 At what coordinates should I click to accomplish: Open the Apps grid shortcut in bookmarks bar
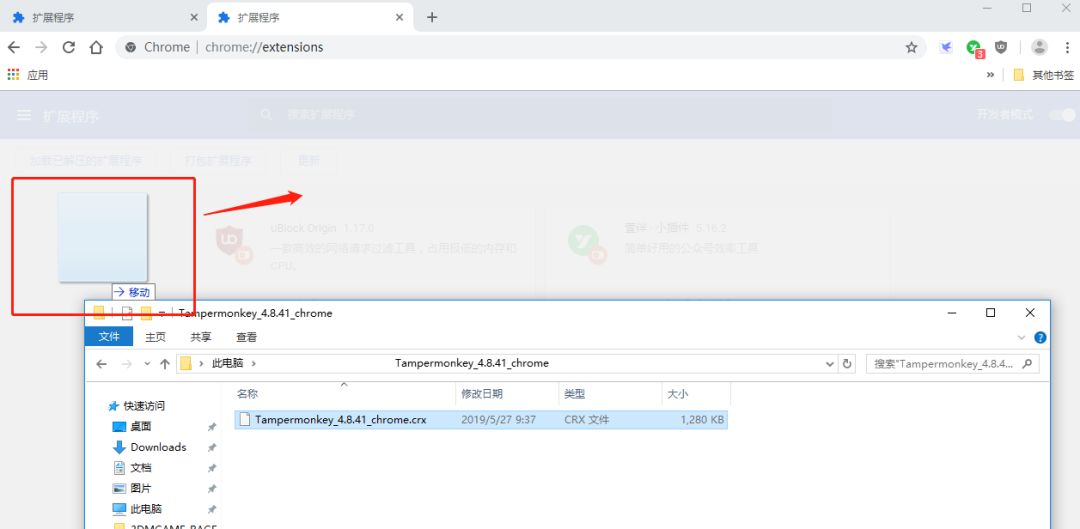tap(13, 74)
